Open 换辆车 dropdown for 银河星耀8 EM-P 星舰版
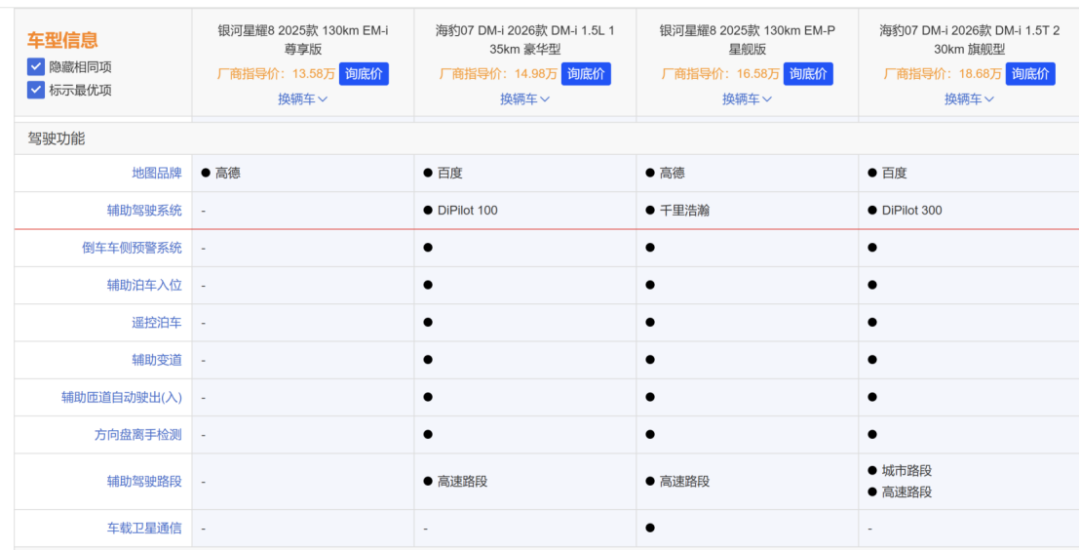 747,99
